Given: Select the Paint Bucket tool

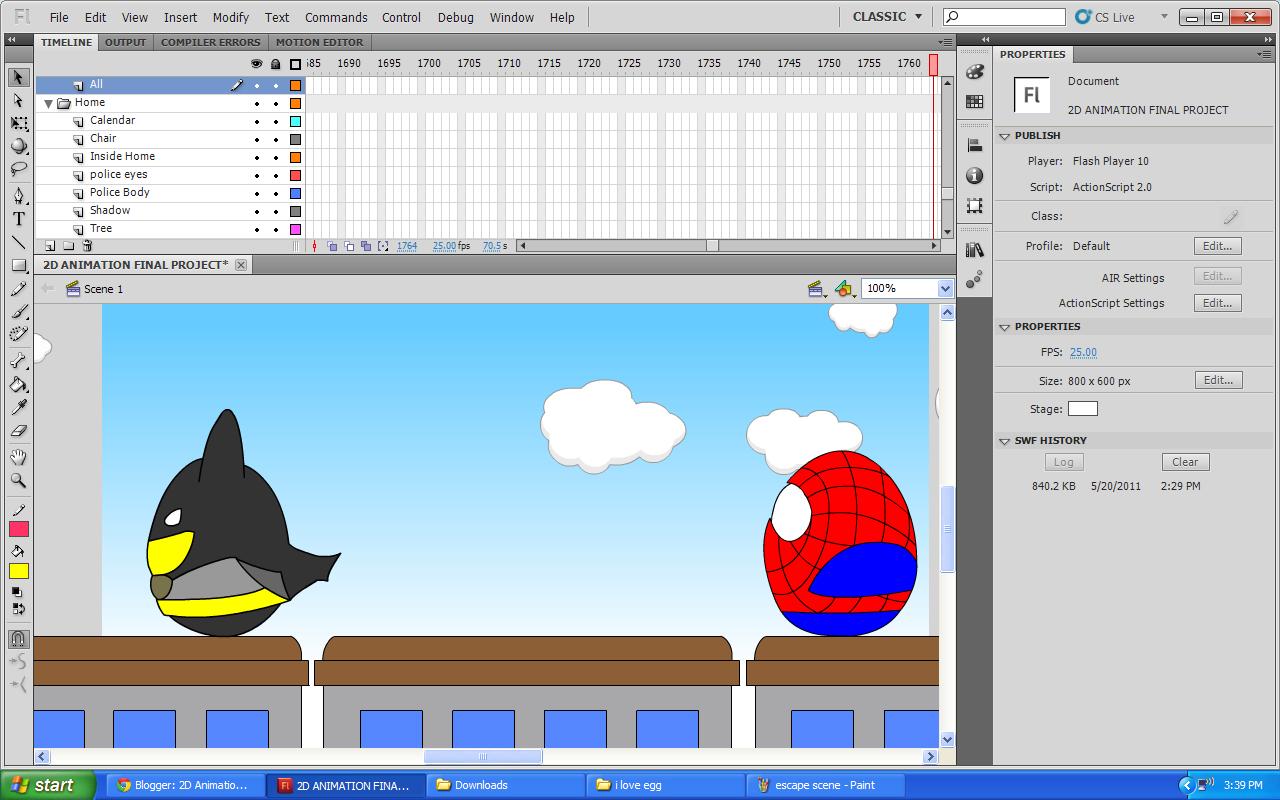Looking at the screenshot, I should 18,384.
